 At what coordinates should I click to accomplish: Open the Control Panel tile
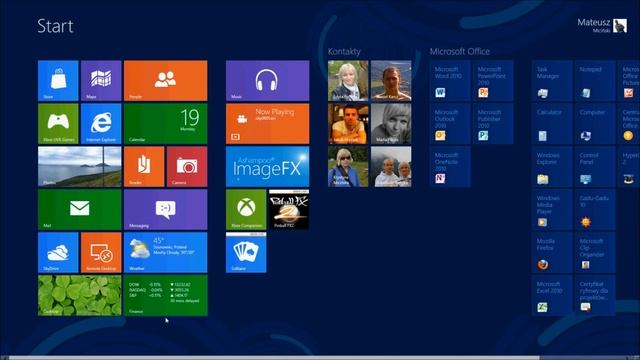[595, 167]
